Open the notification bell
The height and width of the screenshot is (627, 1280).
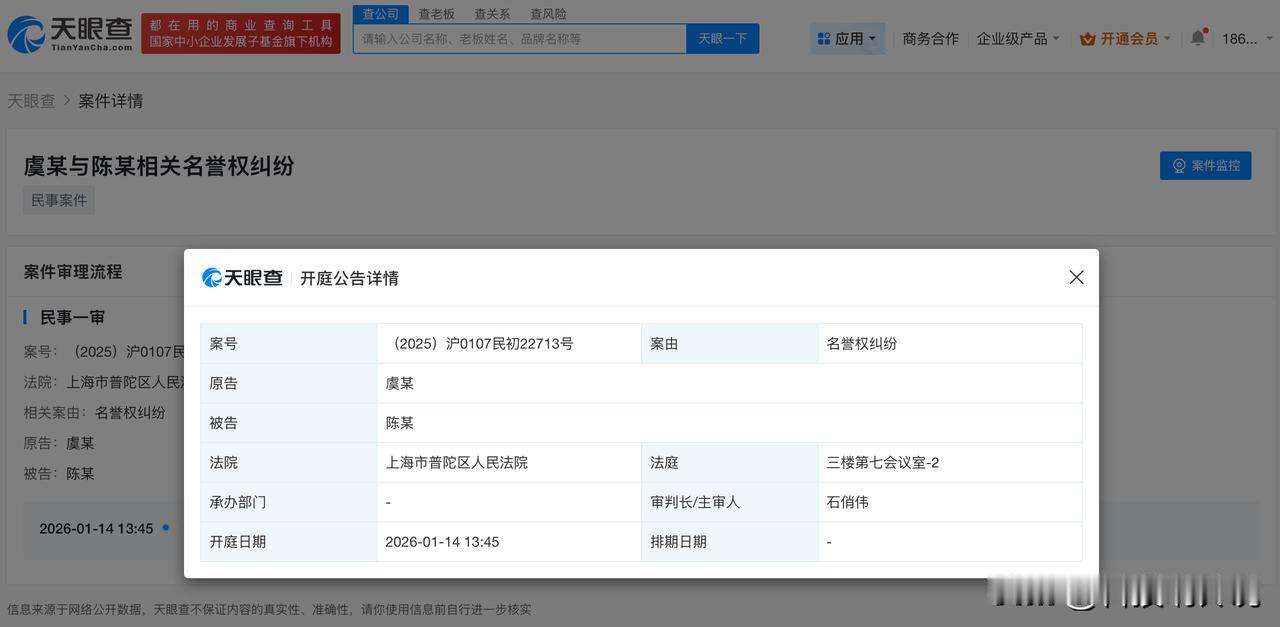pyautogui.click(x=1197, y=38)
